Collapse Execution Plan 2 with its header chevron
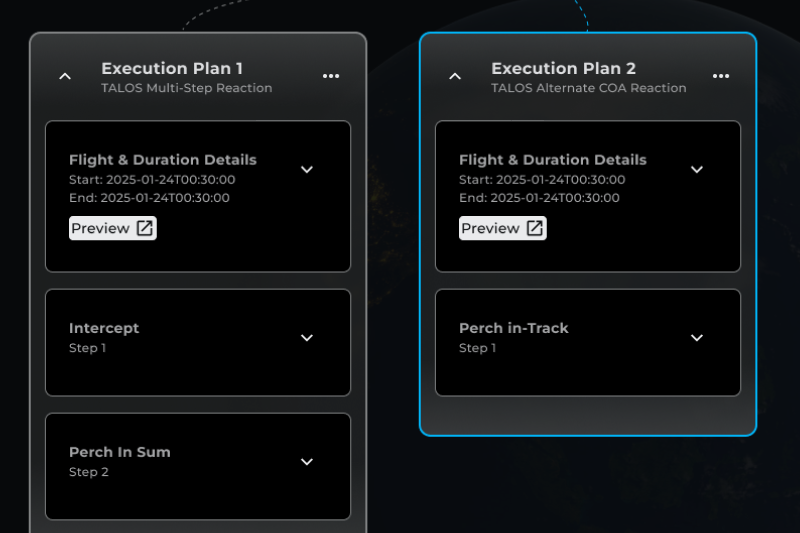The width and height of the screenshot is (800, 533). click(455, 77)
